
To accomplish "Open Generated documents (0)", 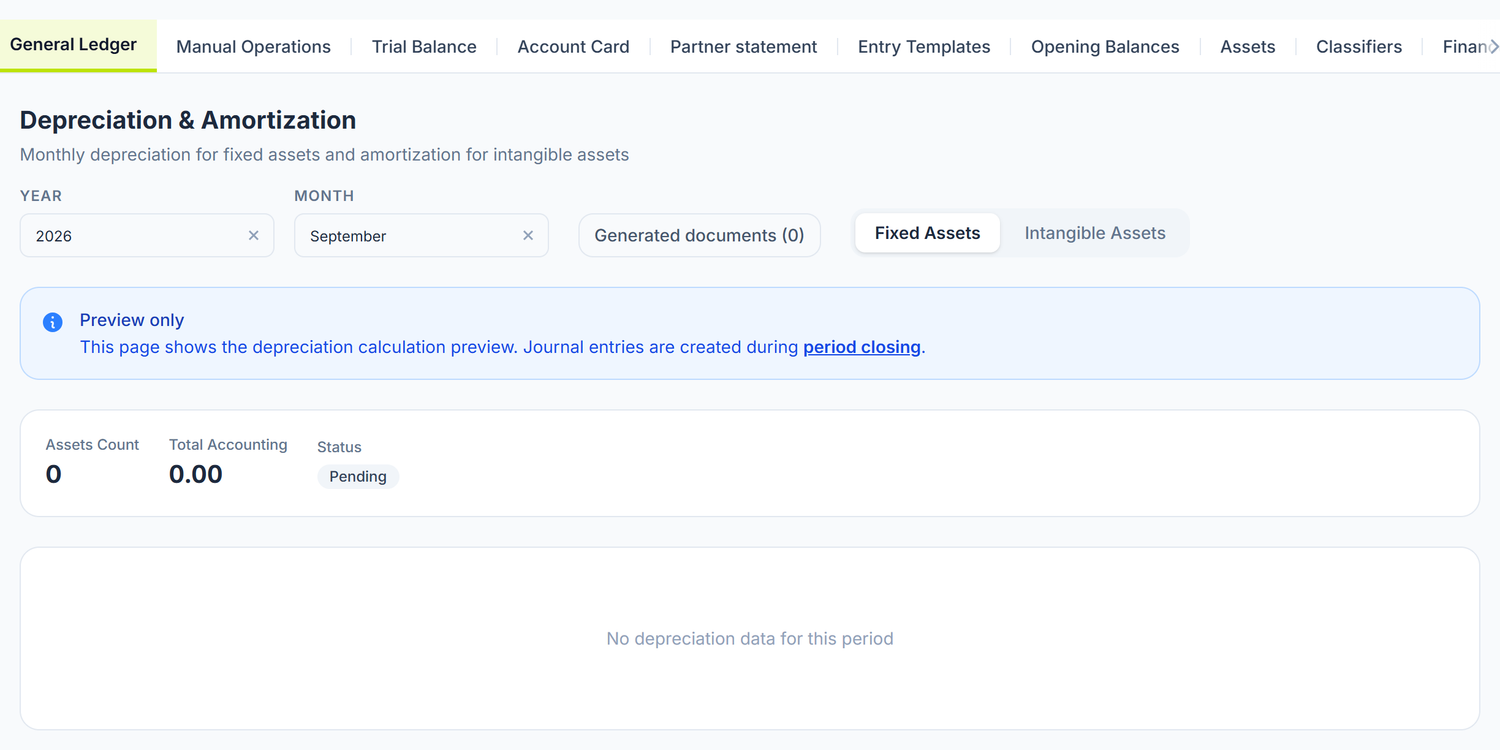I will pos(699,235).
